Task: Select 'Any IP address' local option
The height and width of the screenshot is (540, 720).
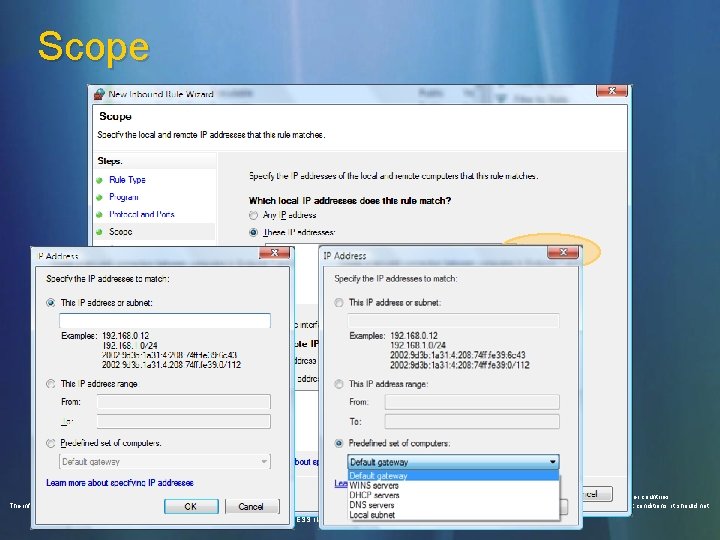Action: pyautogui.click(x=253, y=215)
